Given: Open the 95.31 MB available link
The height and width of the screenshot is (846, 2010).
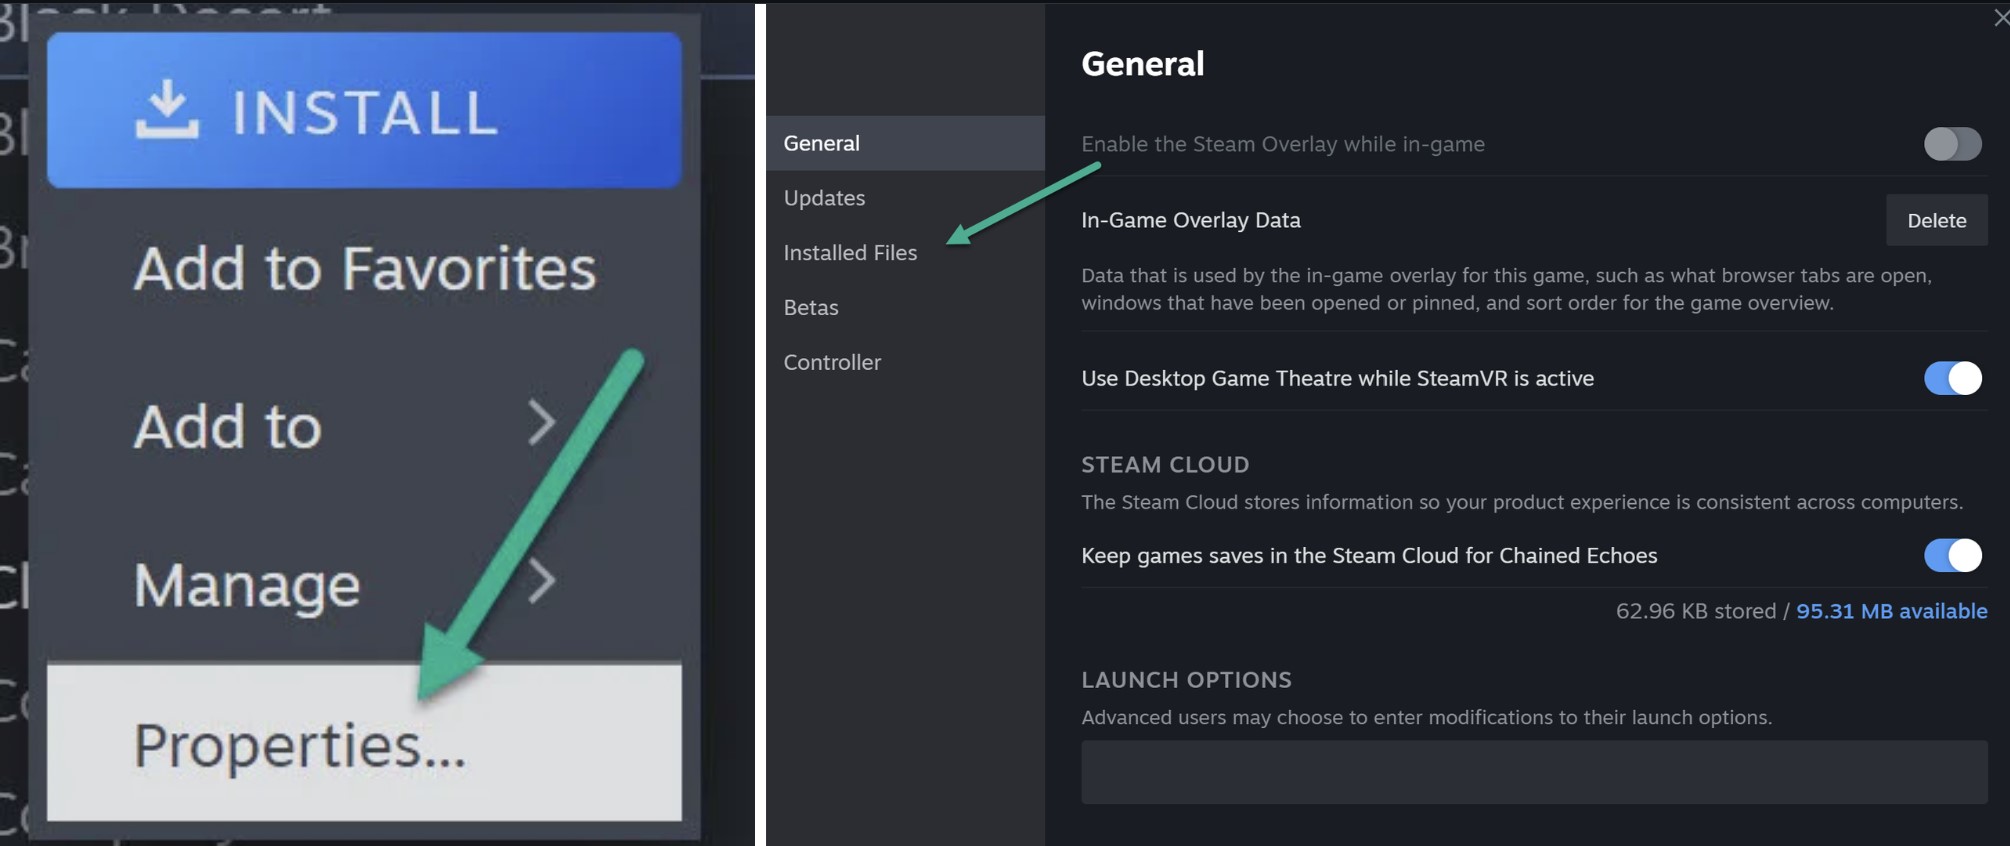Looking at the screenshot, I should (1891, 611).
